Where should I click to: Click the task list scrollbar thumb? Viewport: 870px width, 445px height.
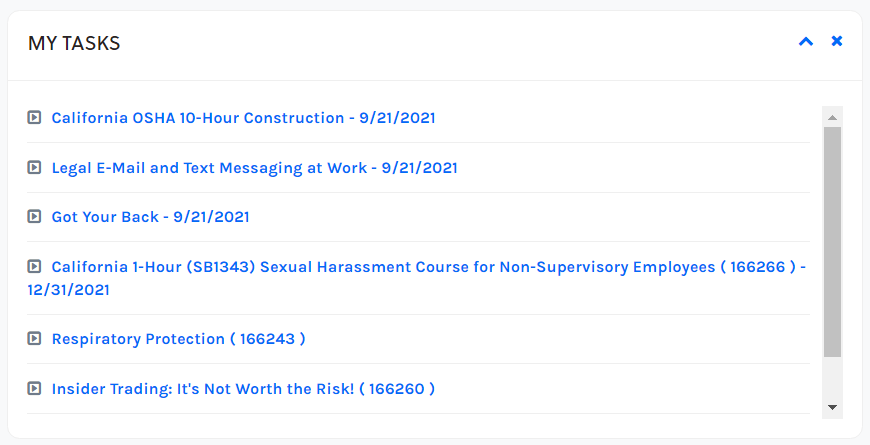(832, 240)
